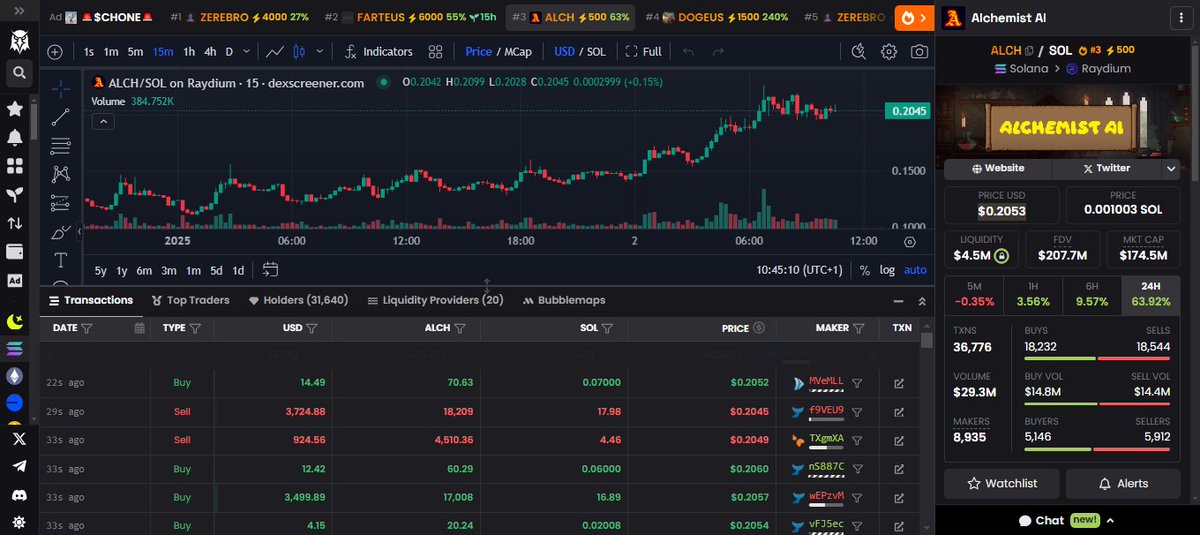Open the time interval dropdown arrow
The image size is (1200, 535).
tap(246, 51)
